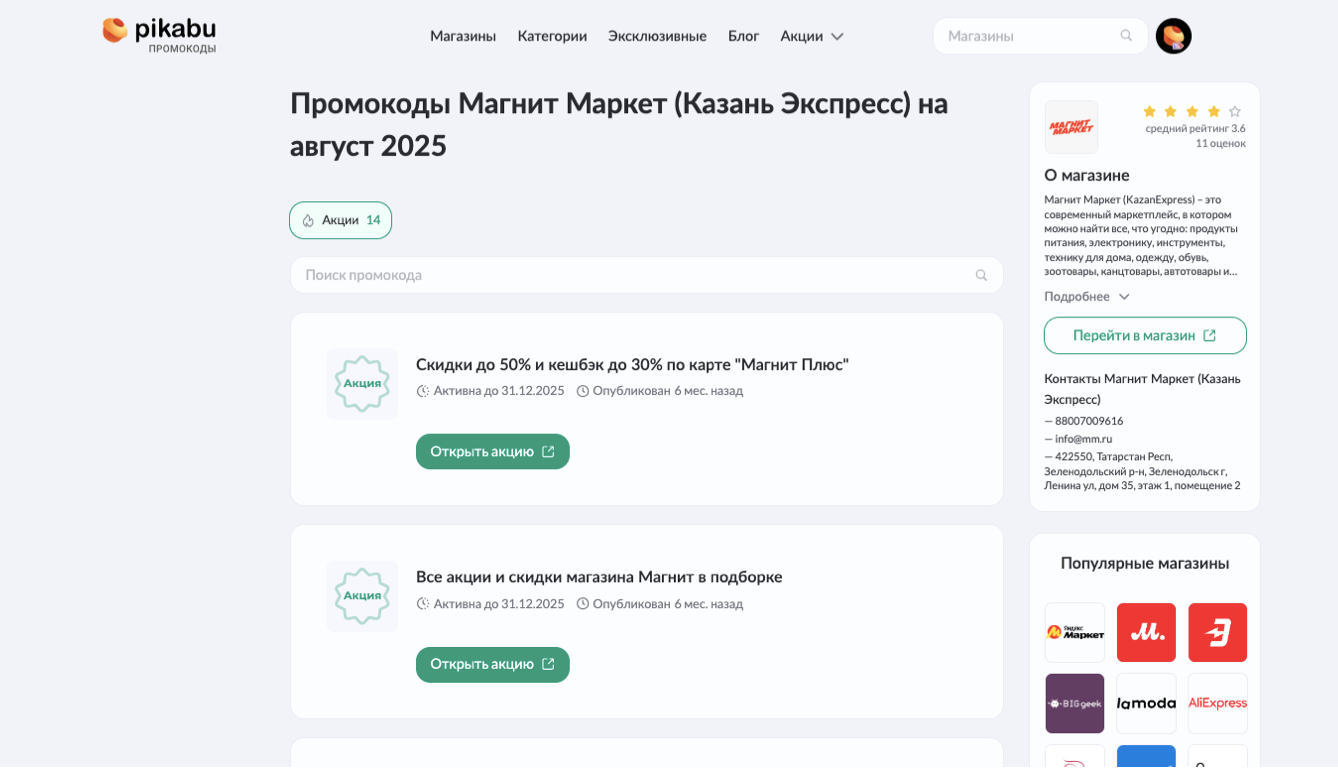Open Эксклюзивные in the top navigation
1338x768 pixels.
[x=657, y=36]
